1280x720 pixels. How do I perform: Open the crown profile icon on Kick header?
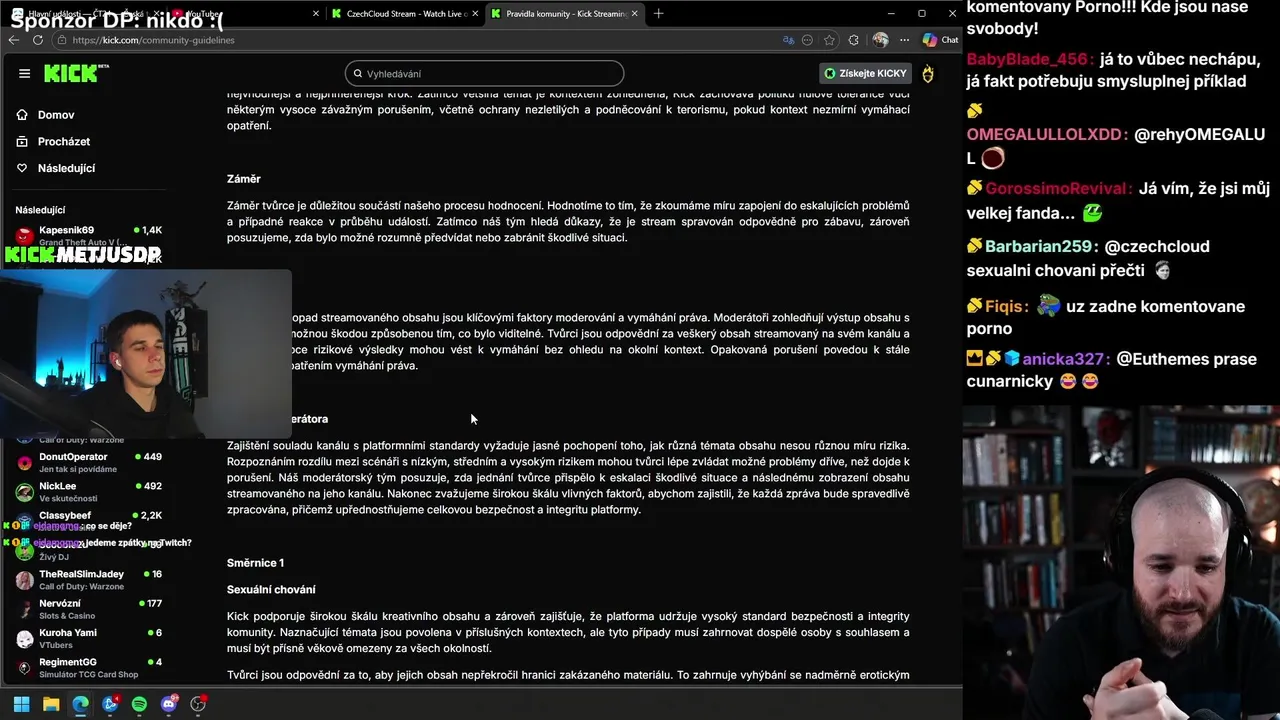pyautogui.click(x=928, y=73)
